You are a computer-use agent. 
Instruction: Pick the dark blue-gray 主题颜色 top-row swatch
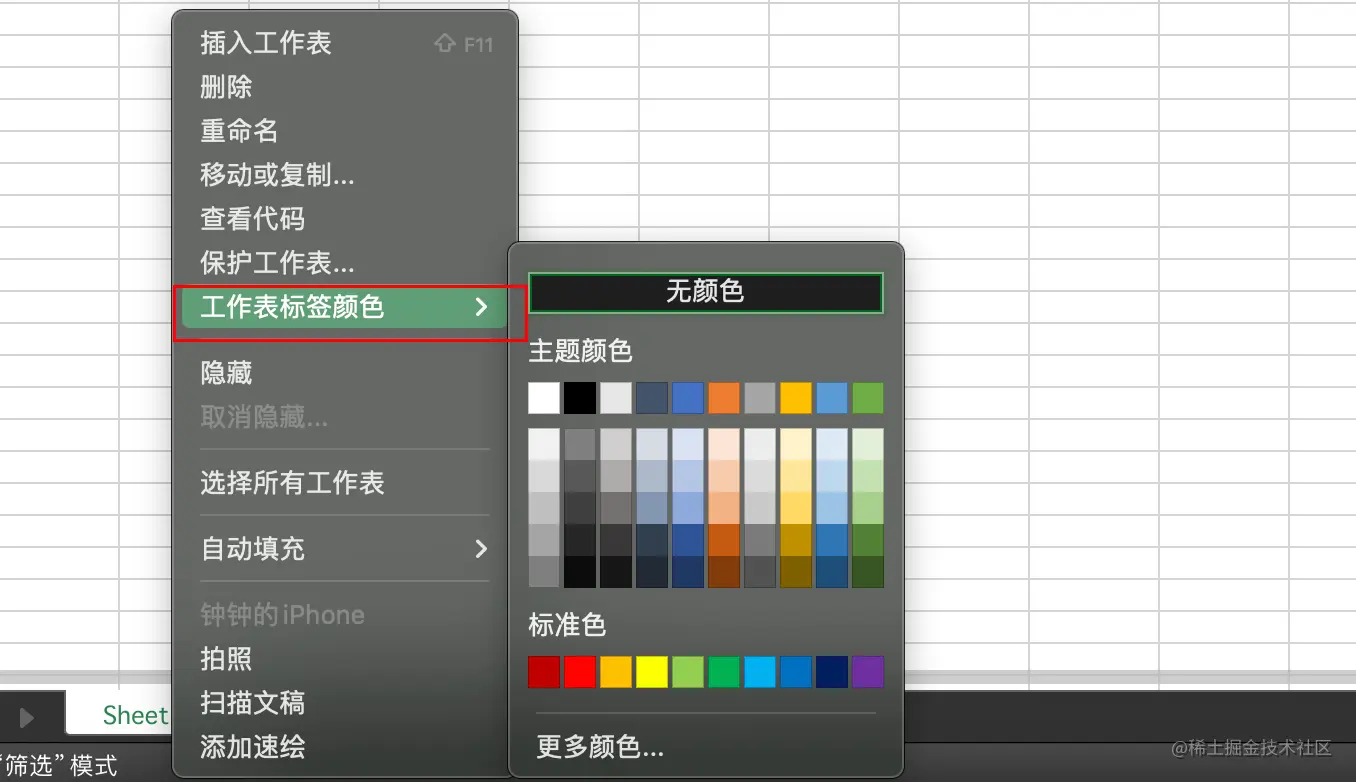click(x=652, y=398)
